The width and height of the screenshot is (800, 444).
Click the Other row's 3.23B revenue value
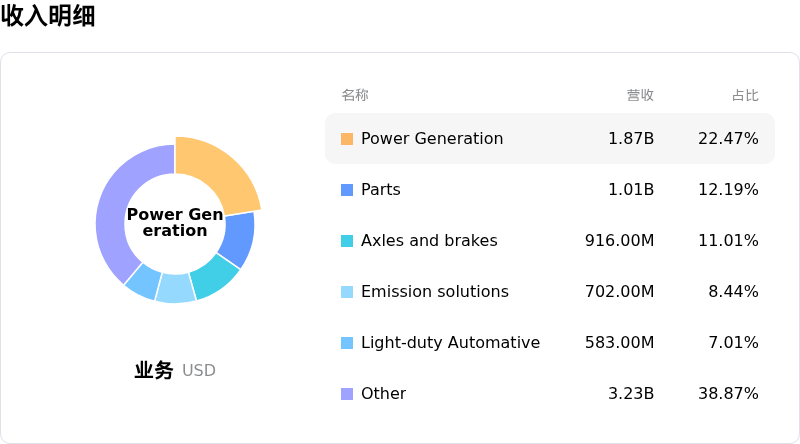click(x=631, y=394)
